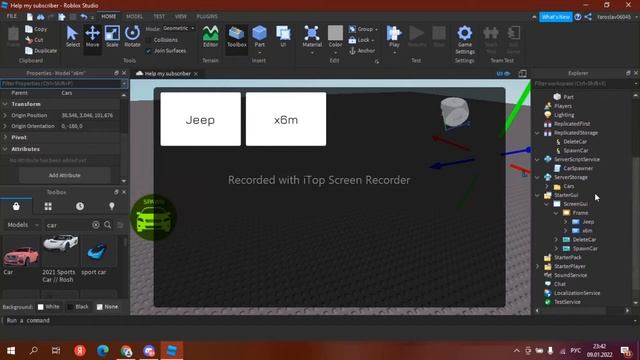Open Game Settings
The width and height of the screenshot is (640, 360).
pyautogui.click(x=465, y=40)
